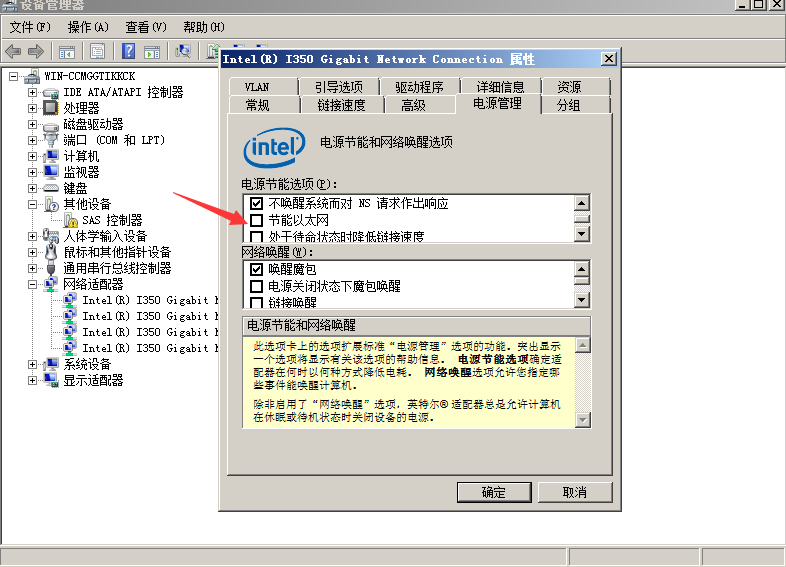Click the 监视器 monitor icon
The height and width of the screenshot is (567, 786).
pyautogui.click(x=51, y=172)
